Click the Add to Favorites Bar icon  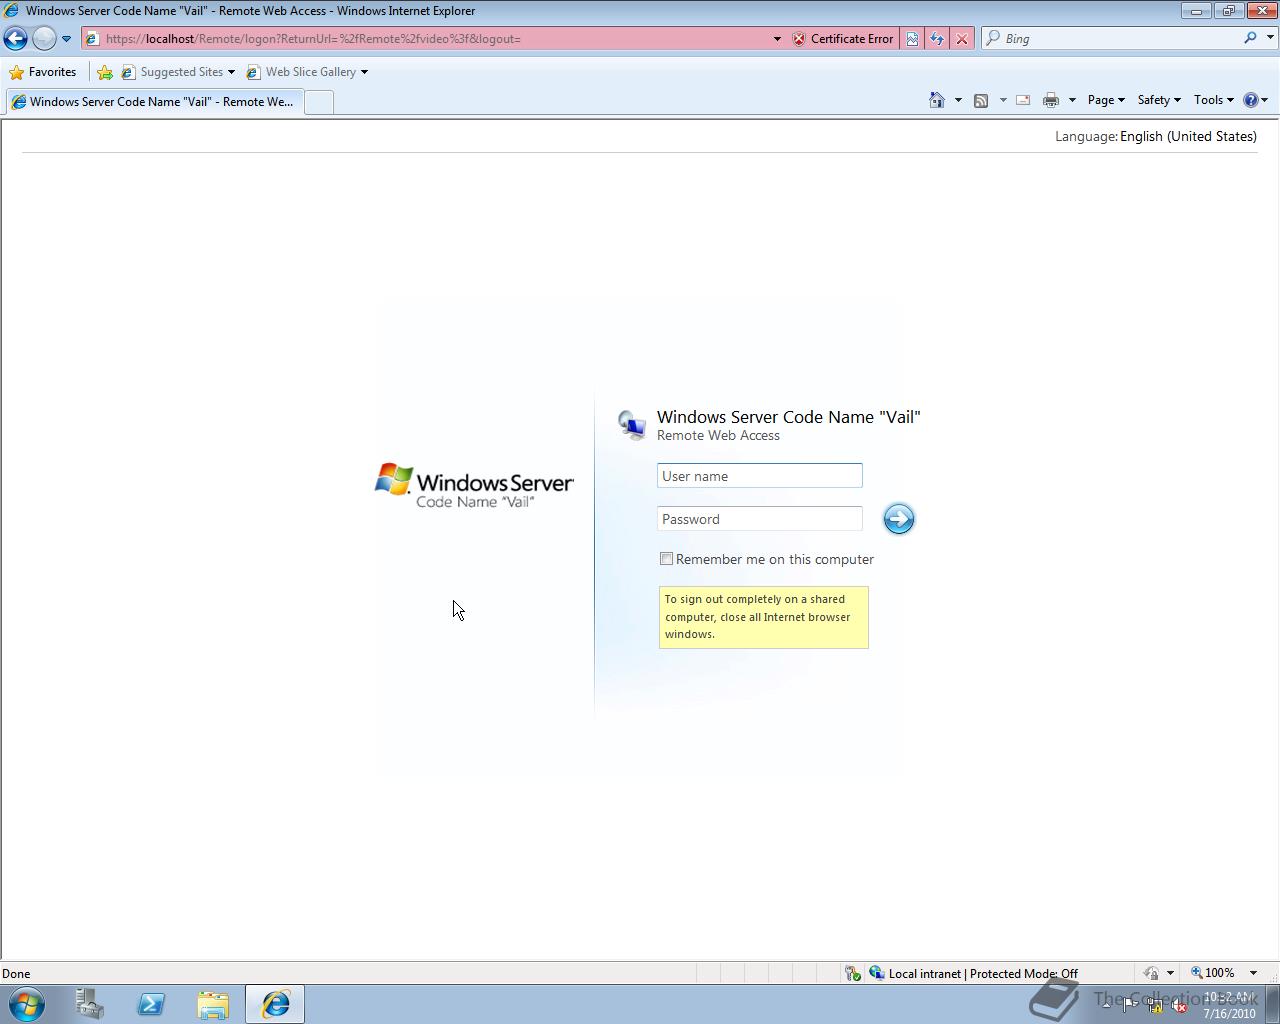pos(105,72)
